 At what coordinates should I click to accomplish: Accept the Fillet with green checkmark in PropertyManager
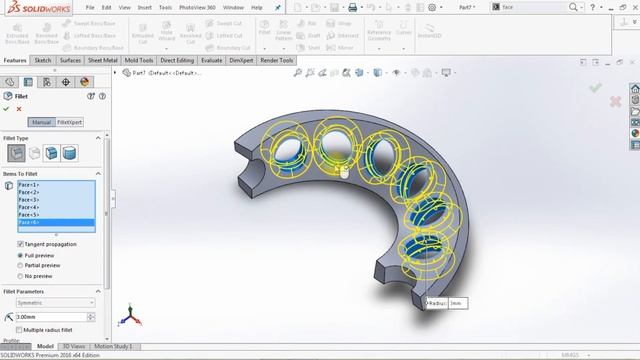click(6, 109)
